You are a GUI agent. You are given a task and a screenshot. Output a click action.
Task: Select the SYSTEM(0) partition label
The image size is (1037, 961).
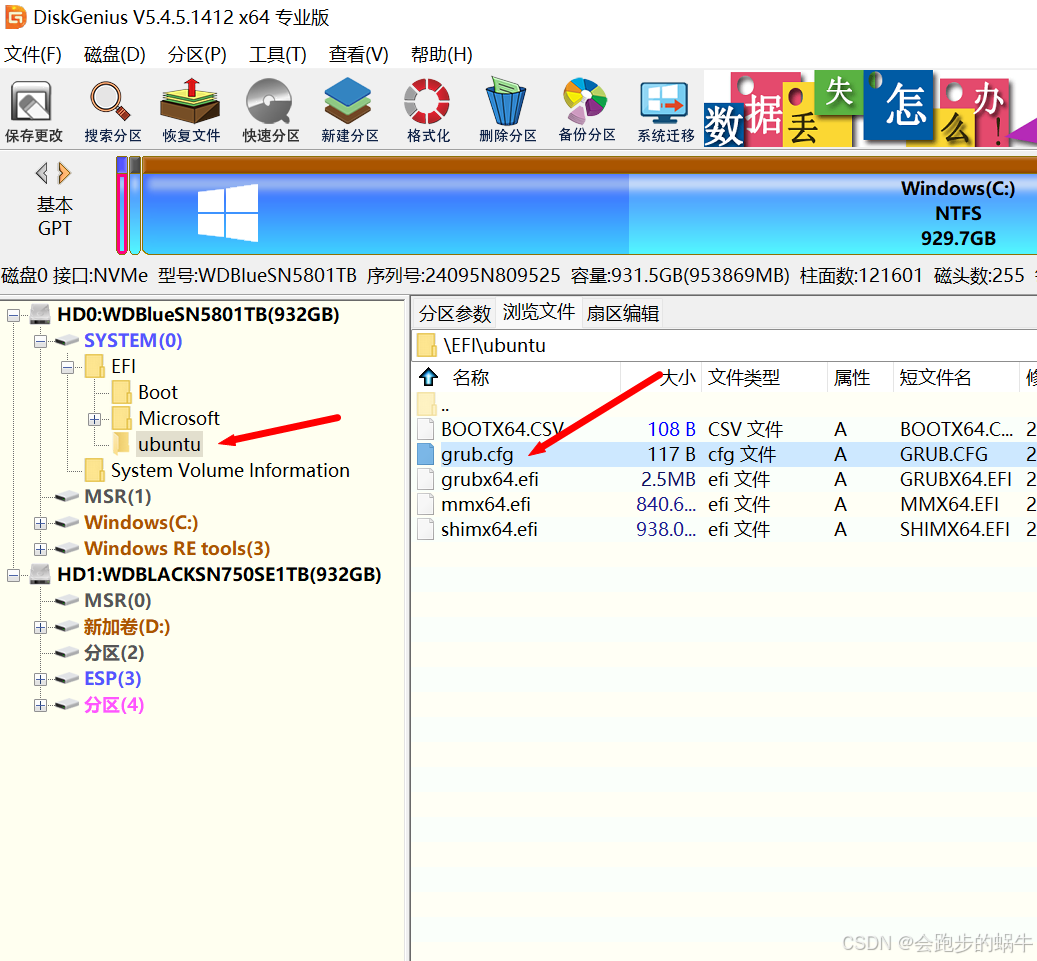point(133,340)
